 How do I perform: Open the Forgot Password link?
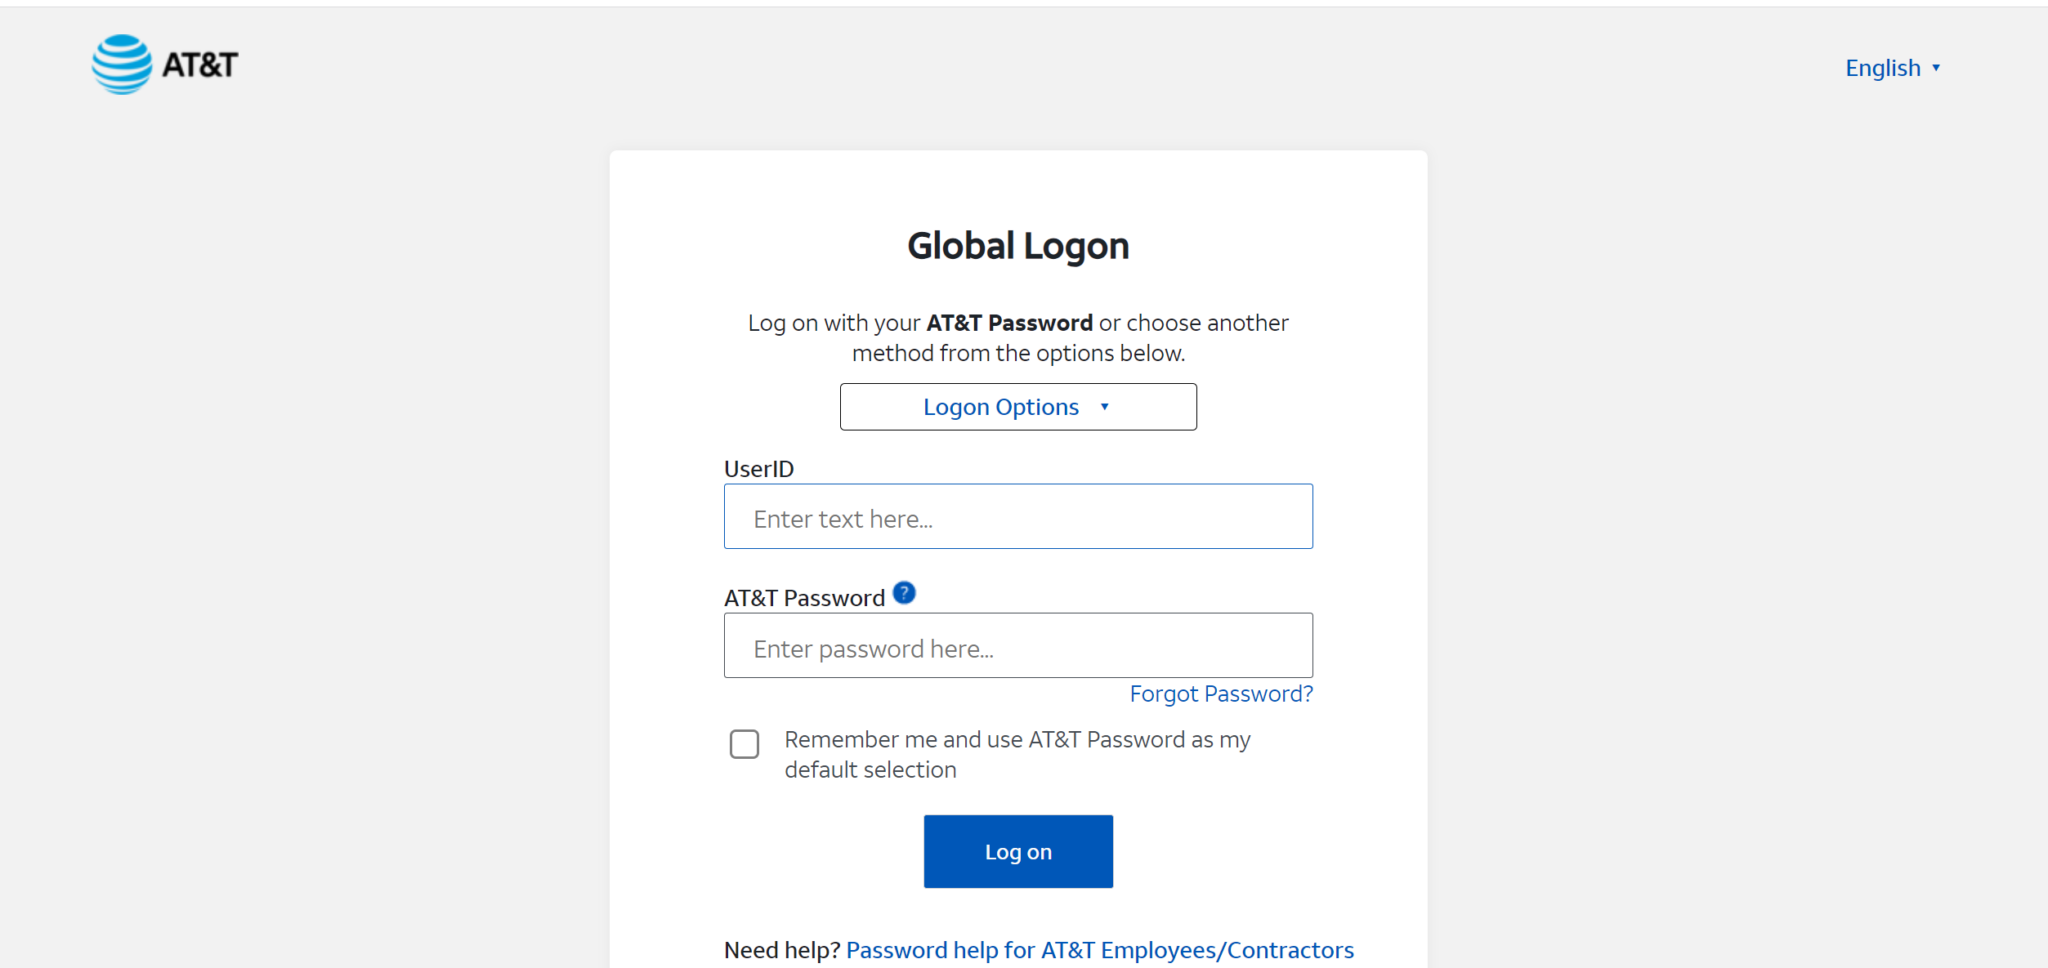click(x=1220, y=693)
